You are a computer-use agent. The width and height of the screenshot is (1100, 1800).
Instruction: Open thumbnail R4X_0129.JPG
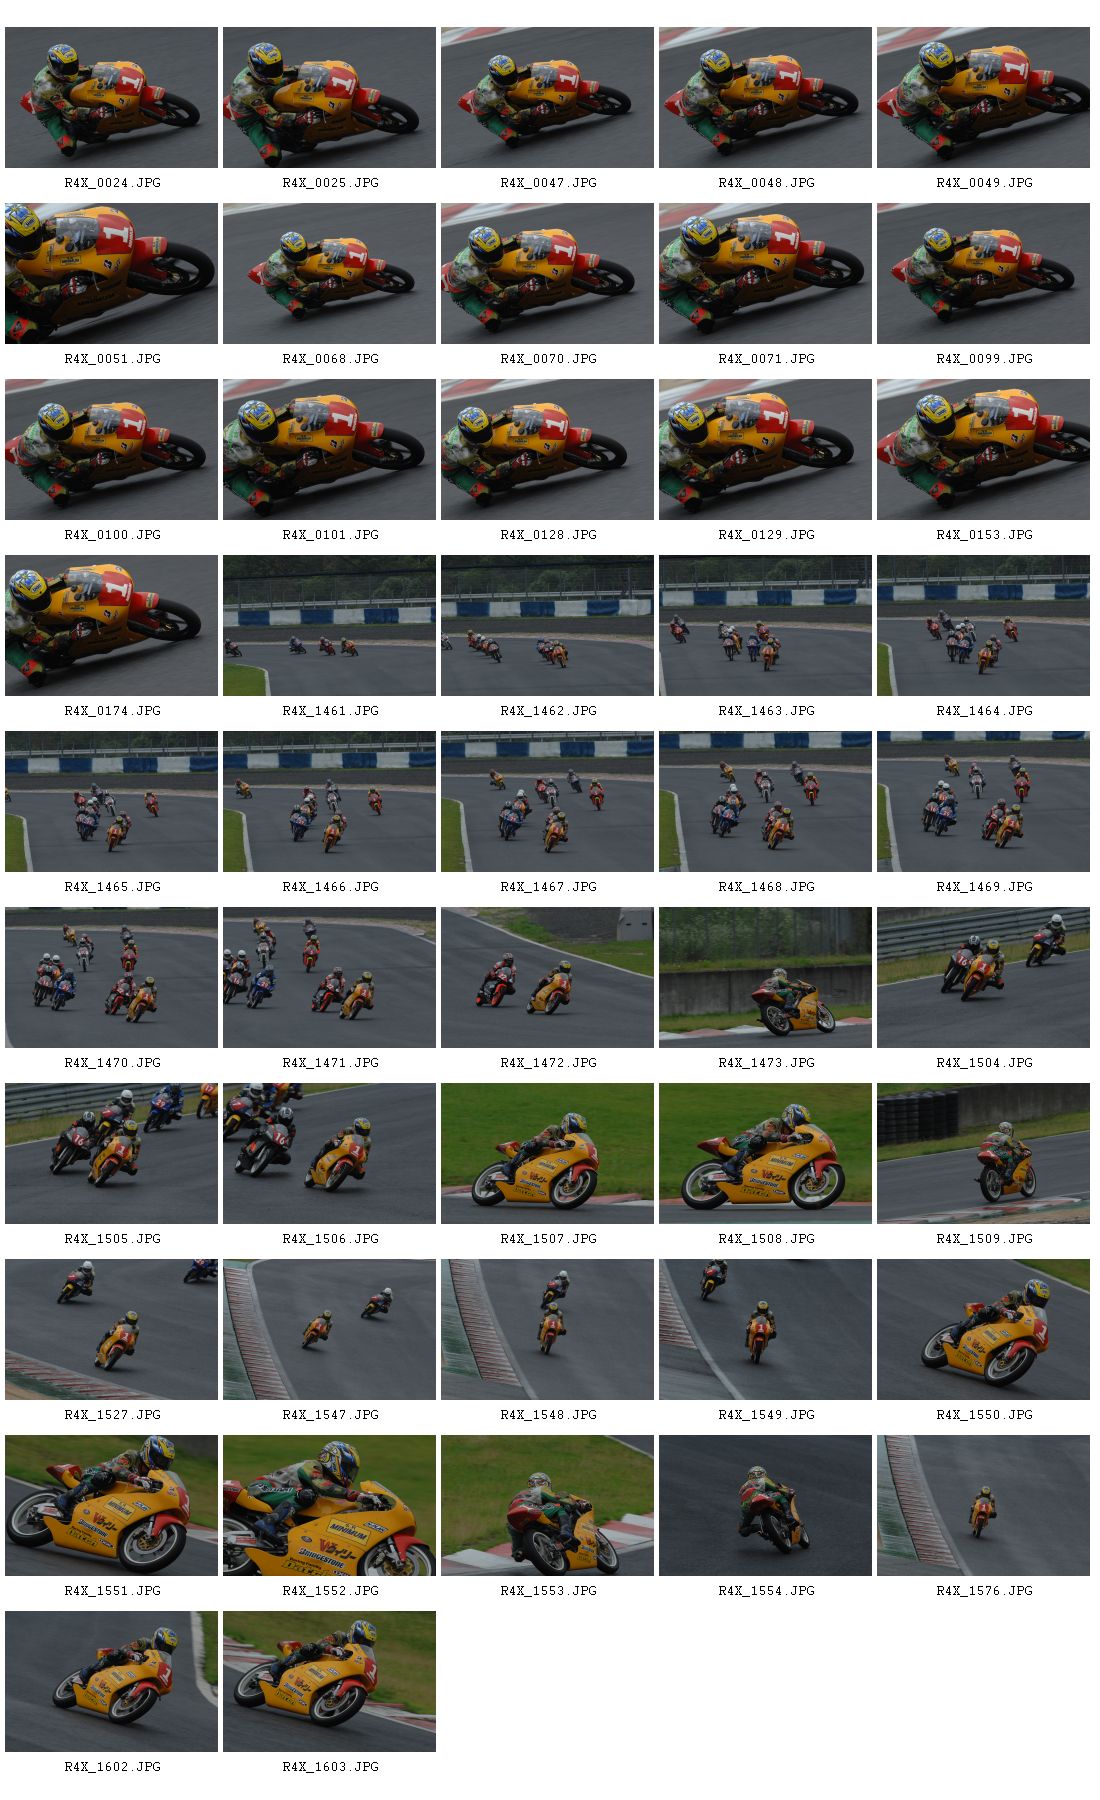pos(765,449)
